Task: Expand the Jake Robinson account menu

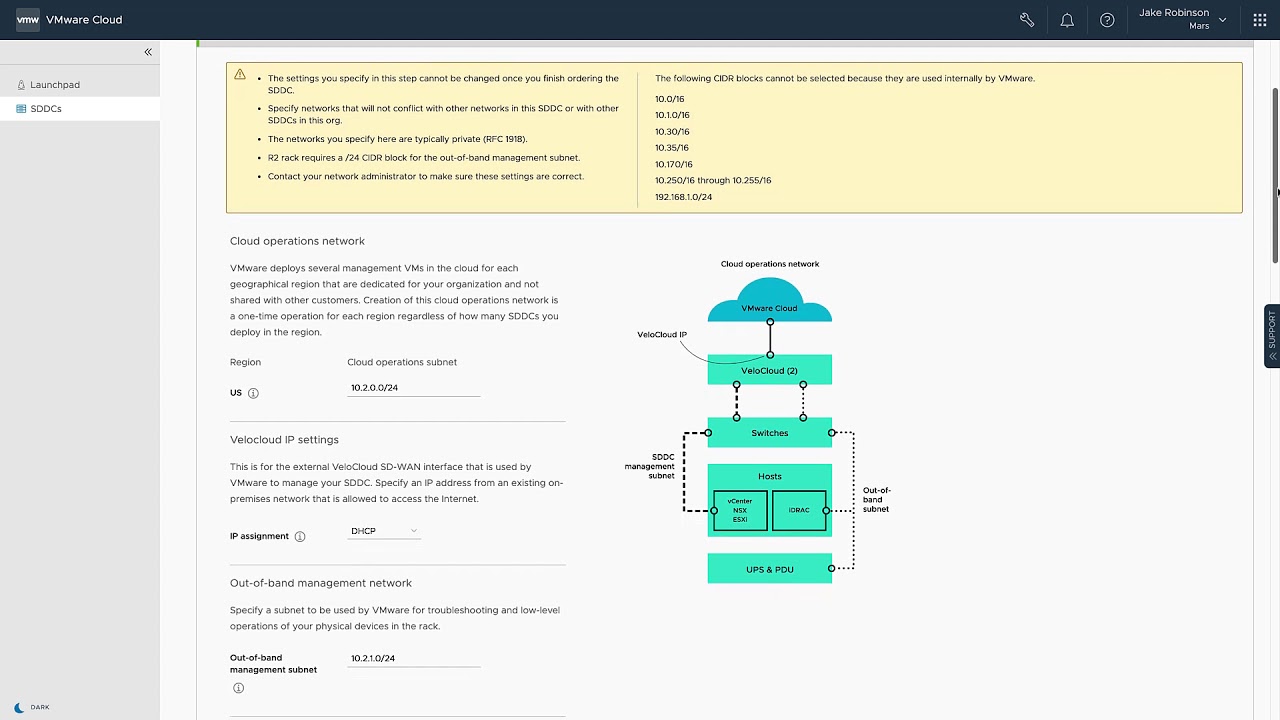Action: 1182,19
